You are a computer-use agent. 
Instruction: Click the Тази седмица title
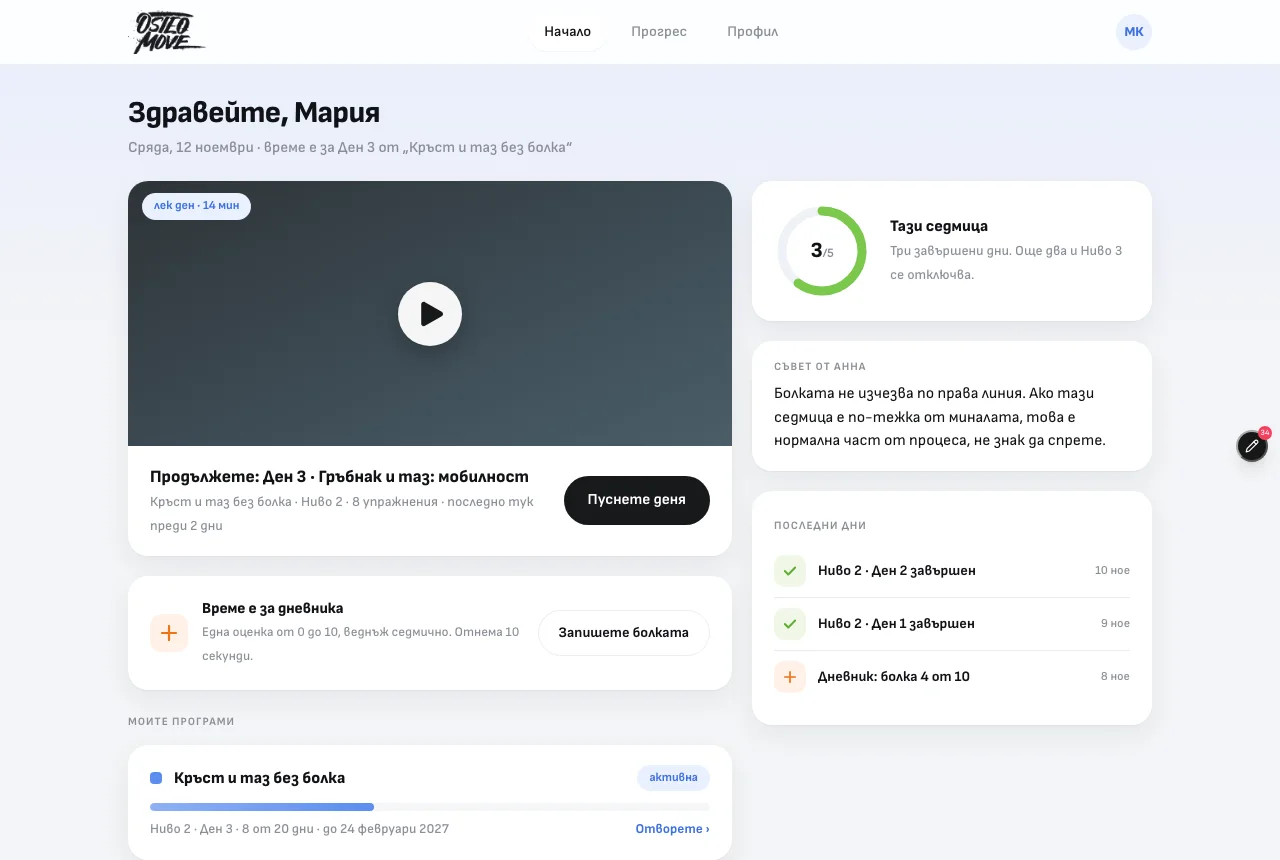pos(939,227)
